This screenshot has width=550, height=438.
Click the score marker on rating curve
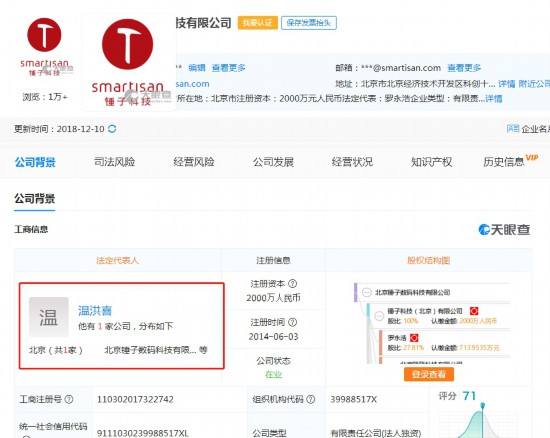483,405
